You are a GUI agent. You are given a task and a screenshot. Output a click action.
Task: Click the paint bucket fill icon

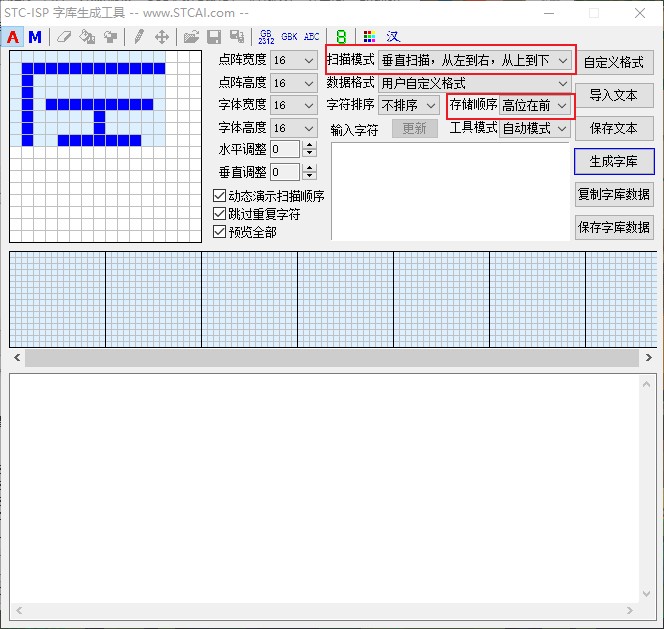coord(87,37)
